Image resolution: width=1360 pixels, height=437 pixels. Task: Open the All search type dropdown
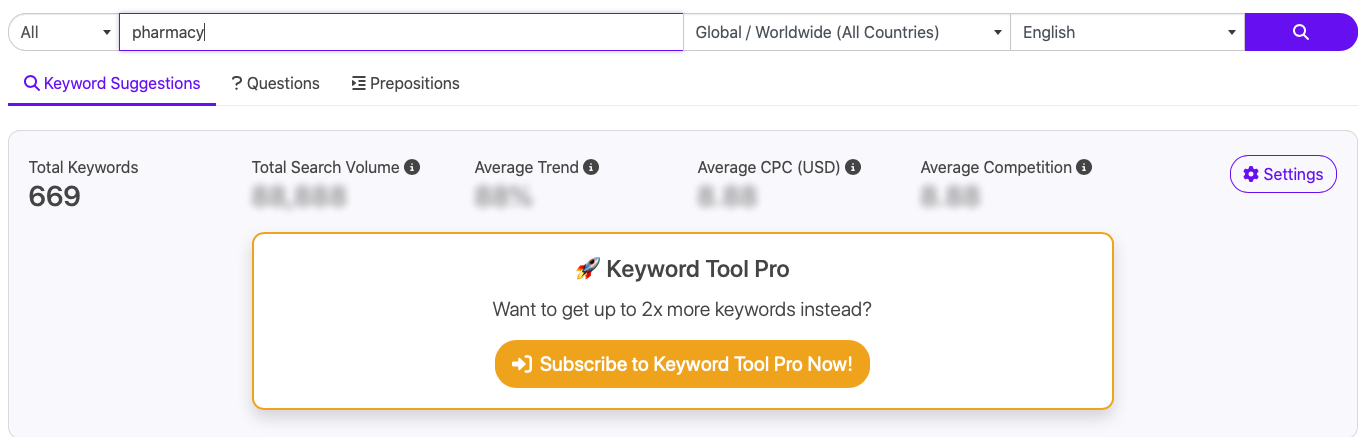point(64,32)
